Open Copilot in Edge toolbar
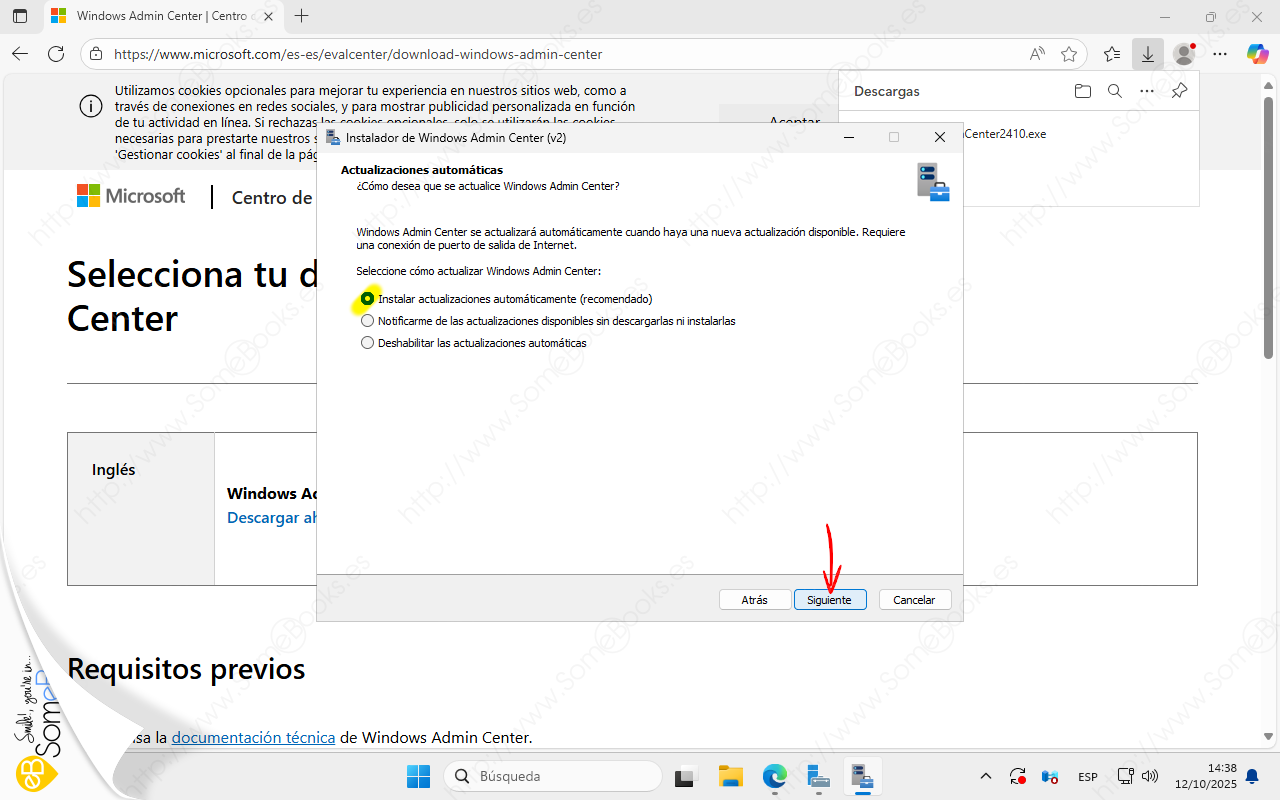The height and width of the screenshot is (800, 1280). [x=1257, y=54]
